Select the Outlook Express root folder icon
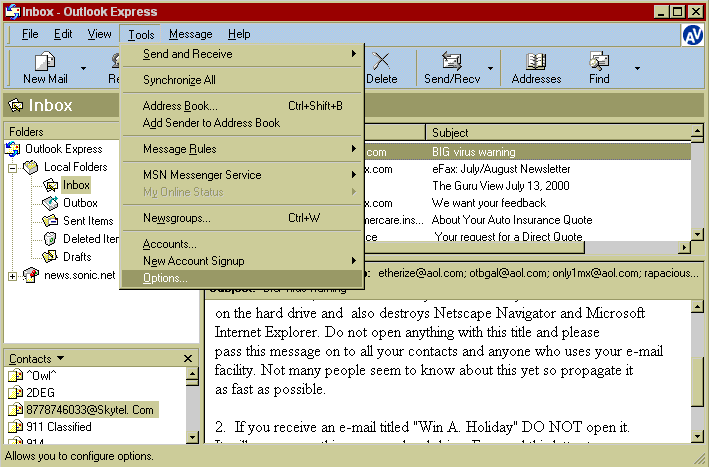Viewport: 709px width, 467px height. pos(13,149)
